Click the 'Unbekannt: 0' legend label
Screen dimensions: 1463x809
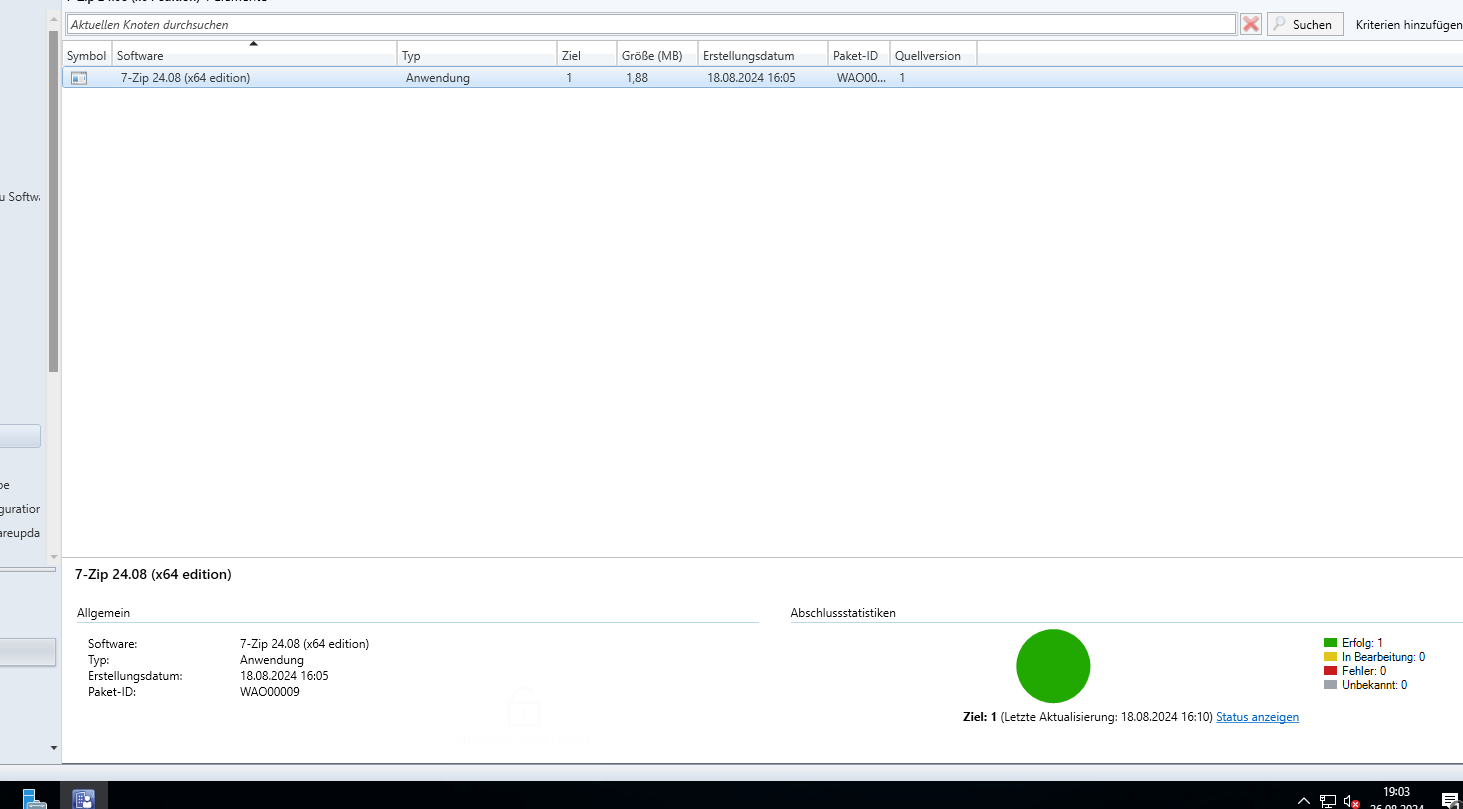(1374, 685)
